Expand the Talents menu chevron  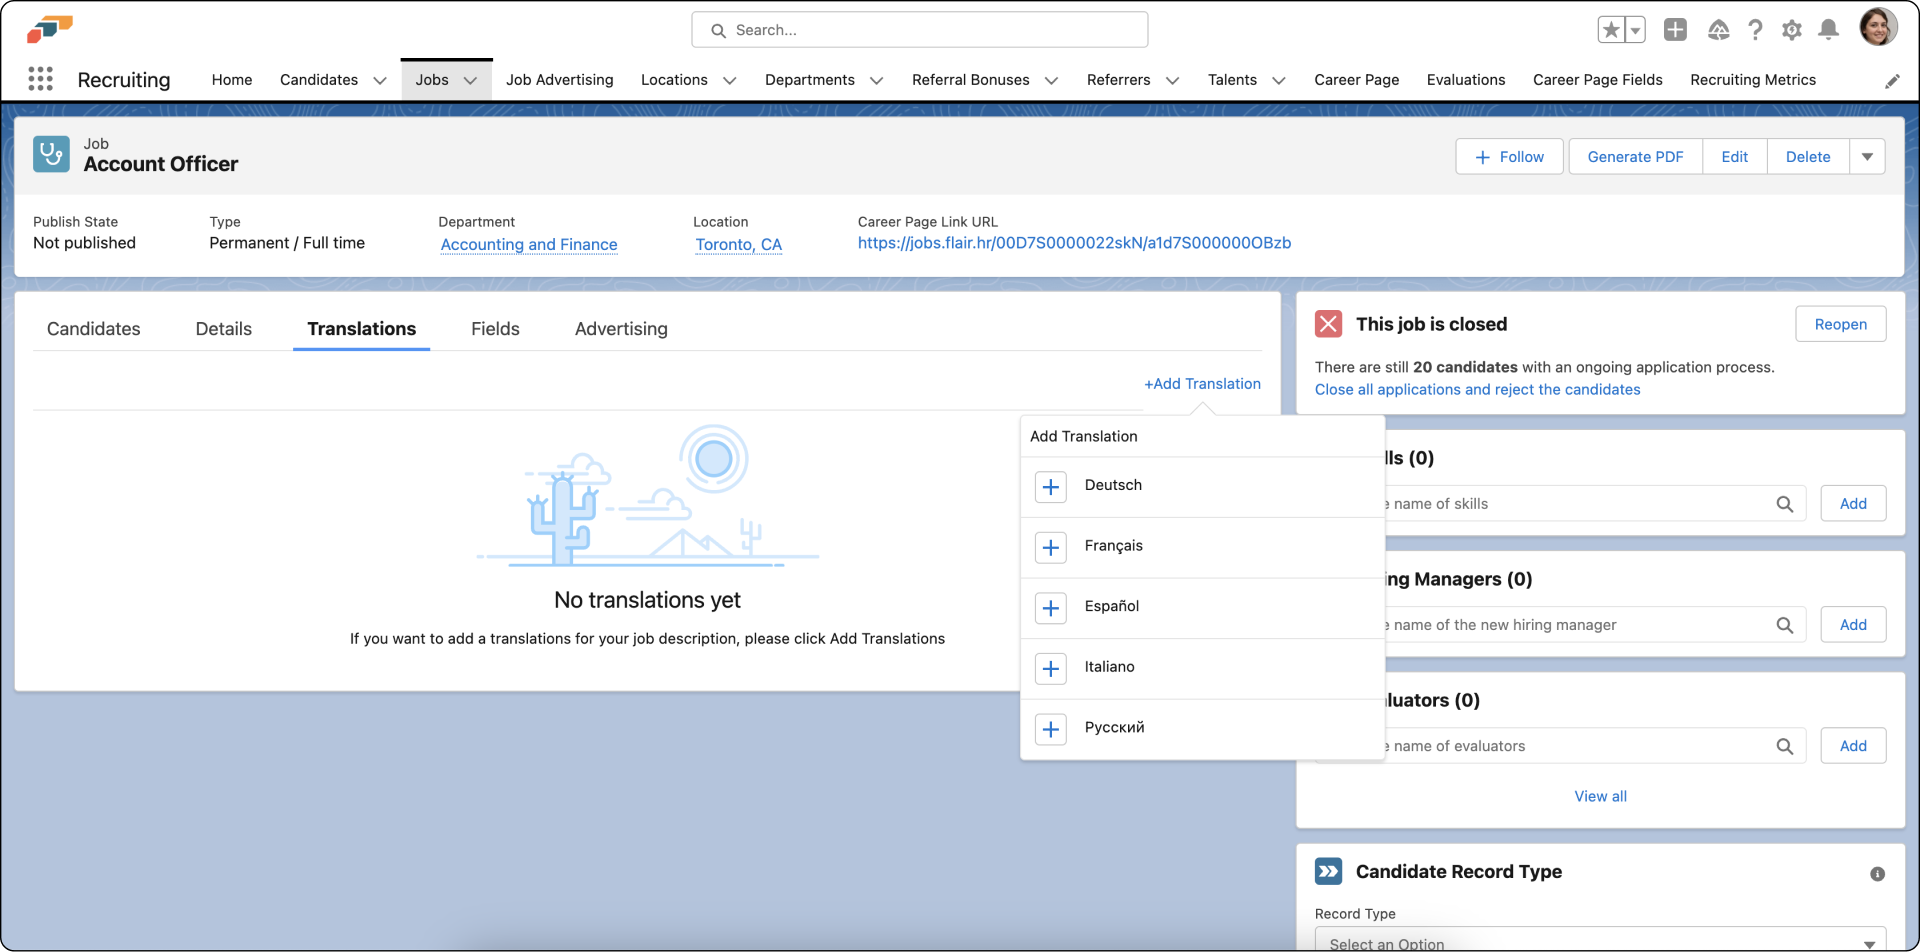[x=1278, y=81]
